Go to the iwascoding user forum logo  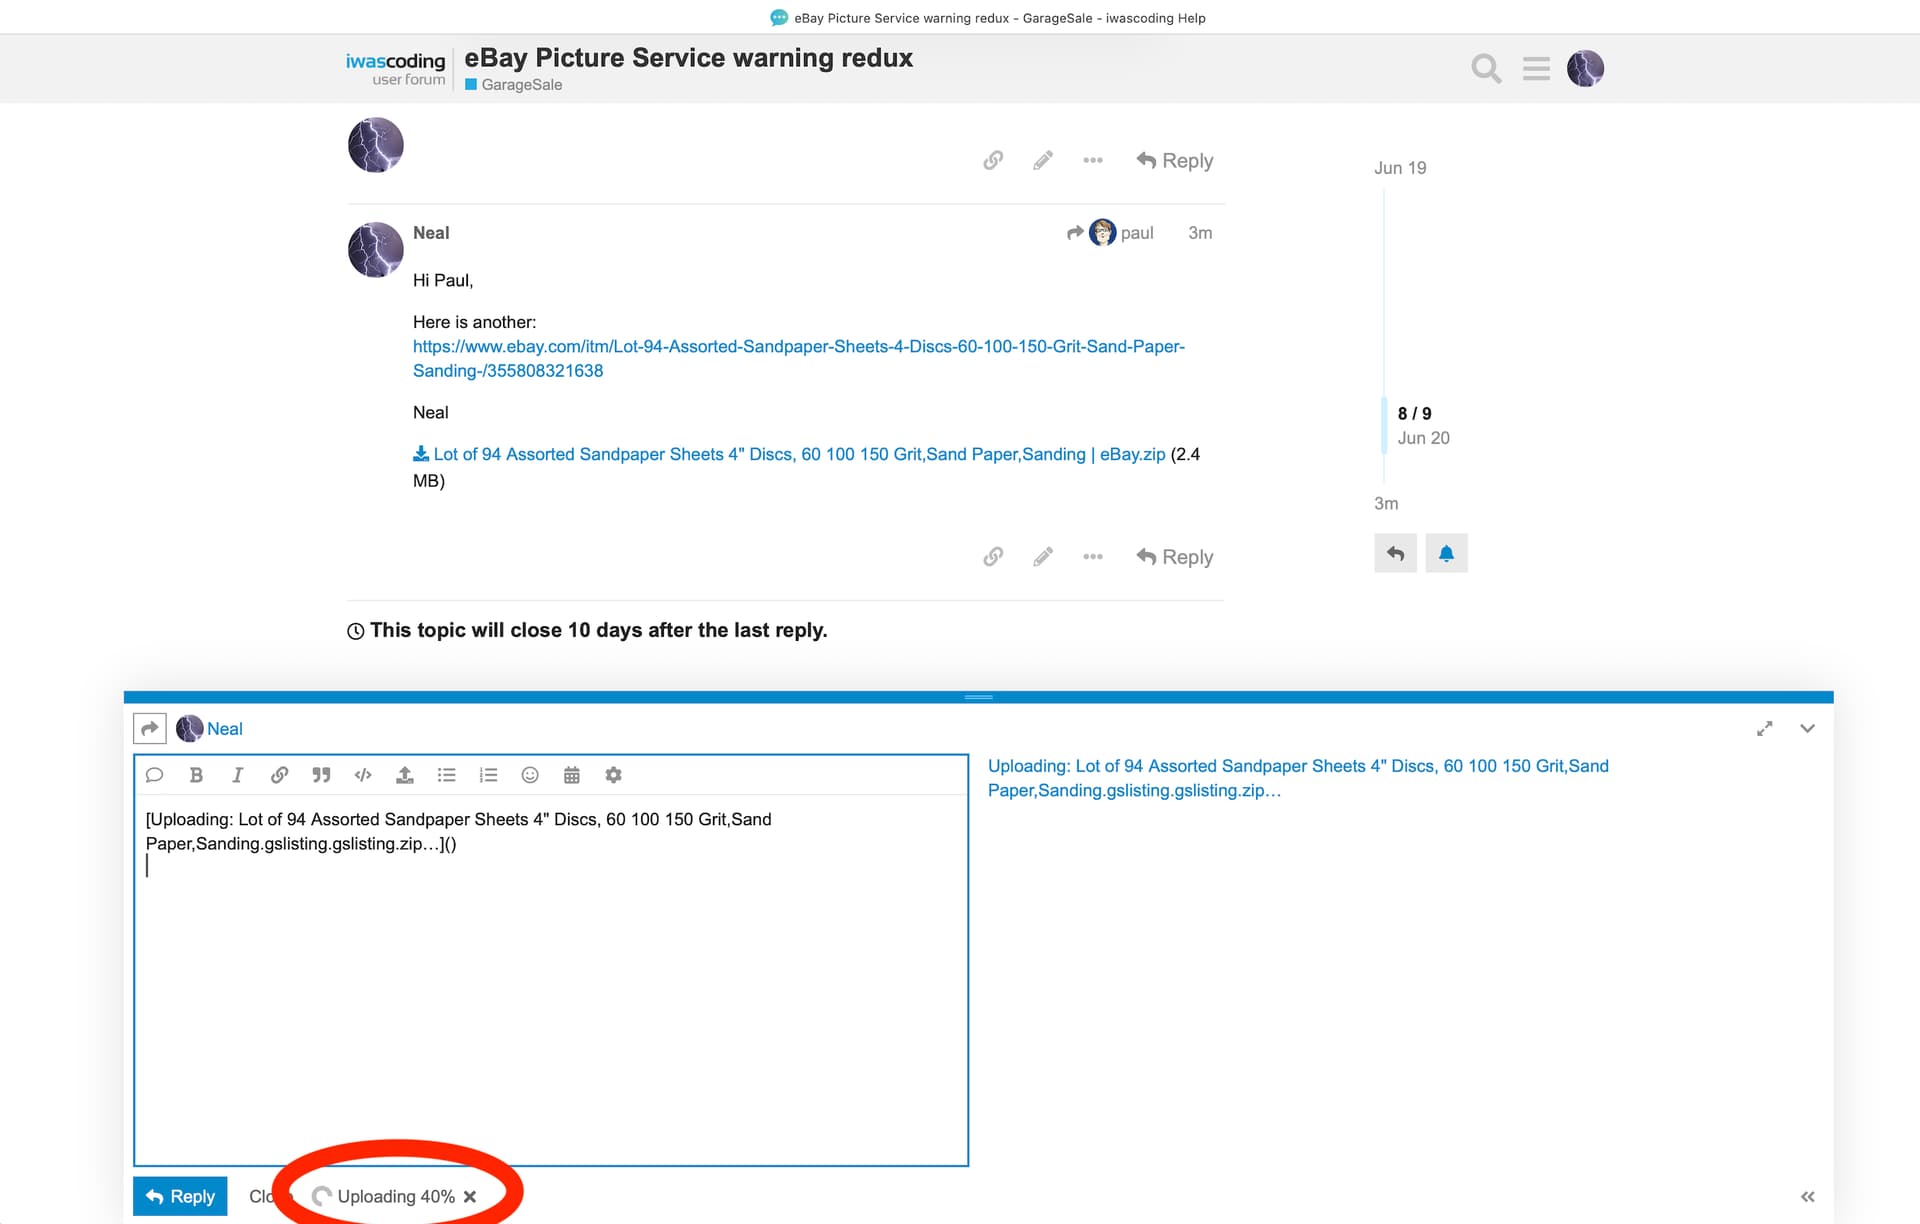click(x=395, y=68)
